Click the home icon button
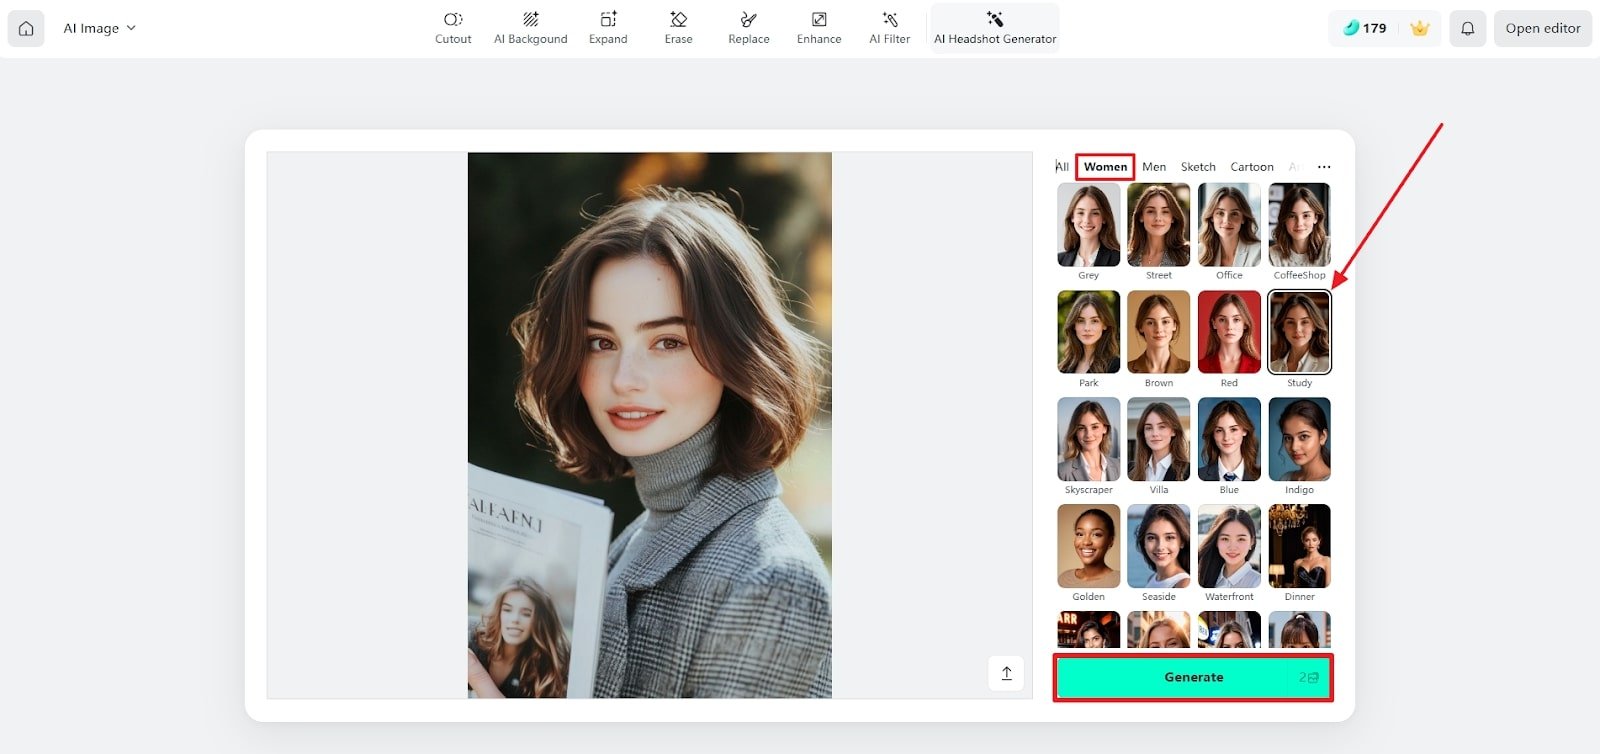This screenshot has width=1600, height=754. click(26, 29)
